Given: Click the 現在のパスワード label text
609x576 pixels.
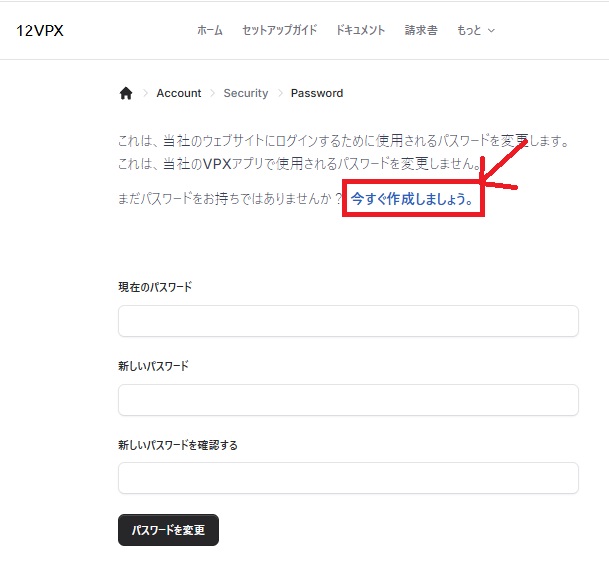Looking at the screenshot, I should 155,287.
